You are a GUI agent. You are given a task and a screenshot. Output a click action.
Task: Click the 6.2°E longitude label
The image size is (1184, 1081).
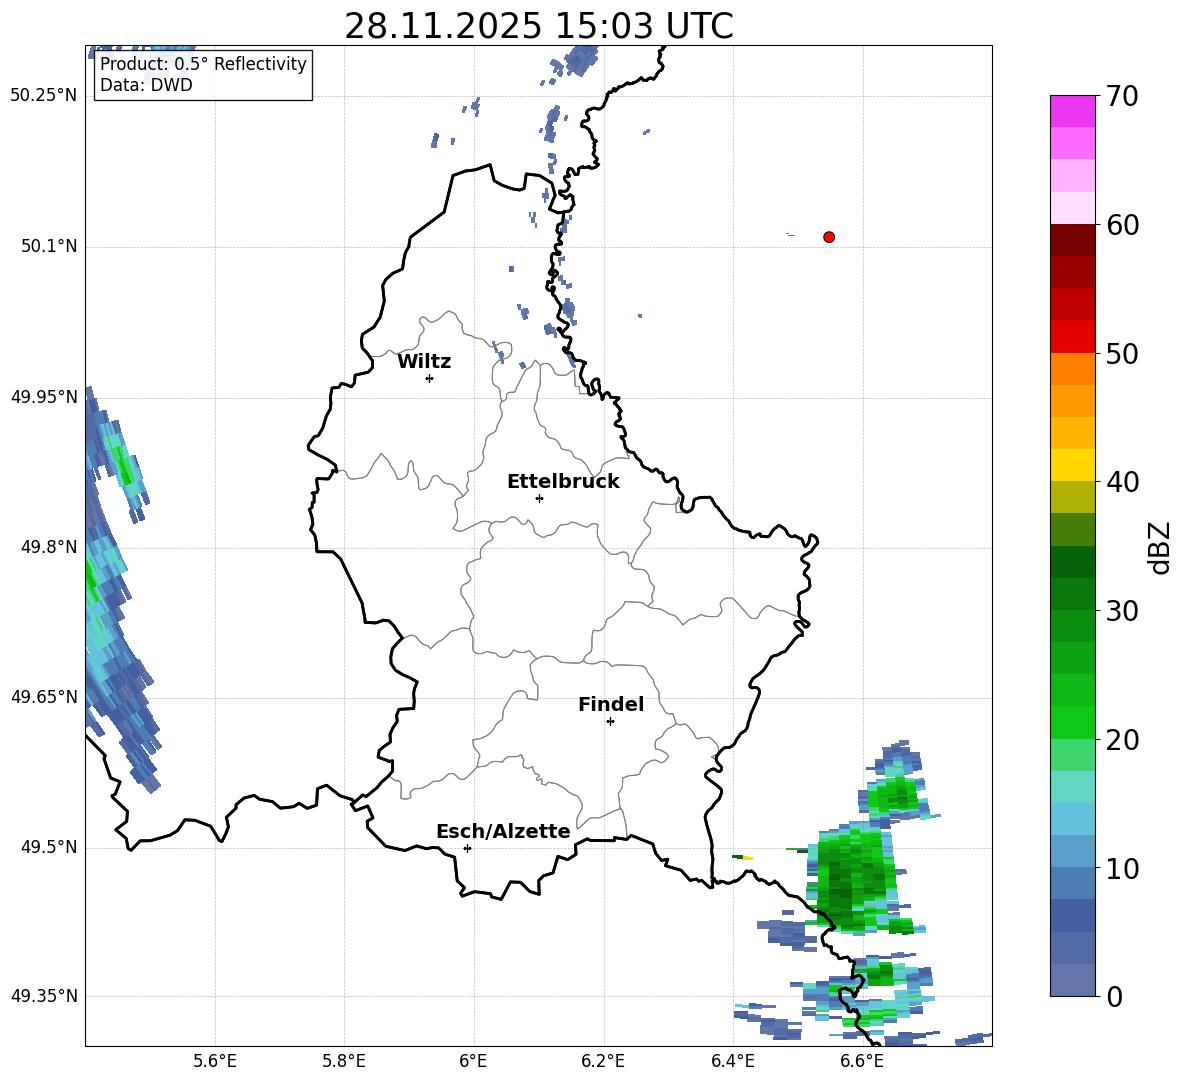[603, 1061]
